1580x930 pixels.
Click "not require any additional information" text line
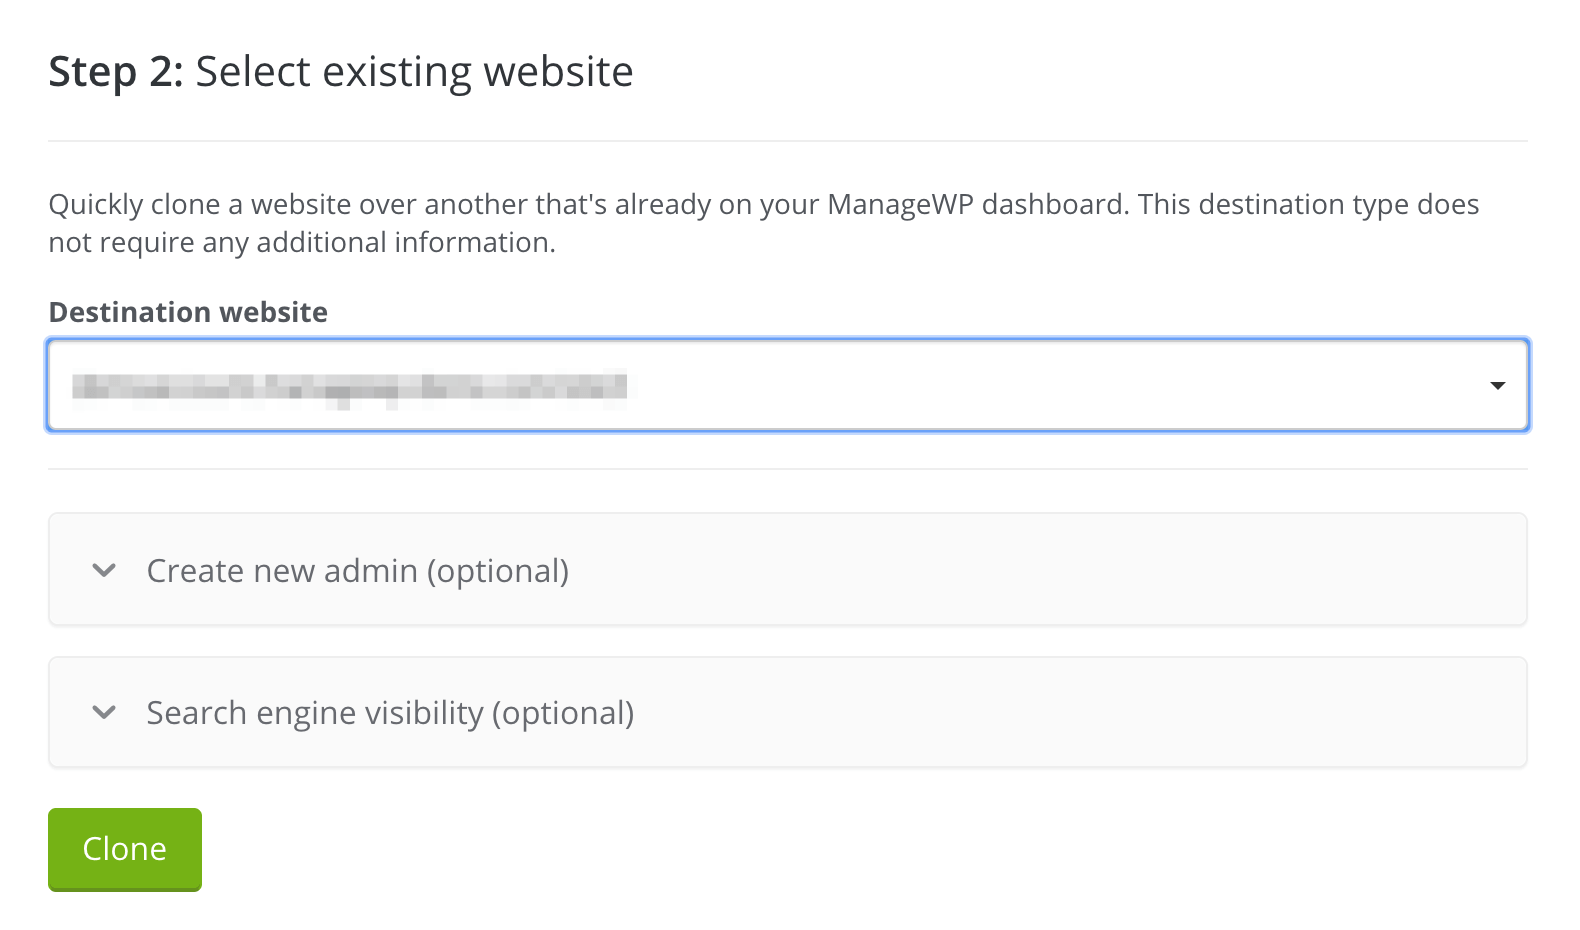tap(301, 243)
